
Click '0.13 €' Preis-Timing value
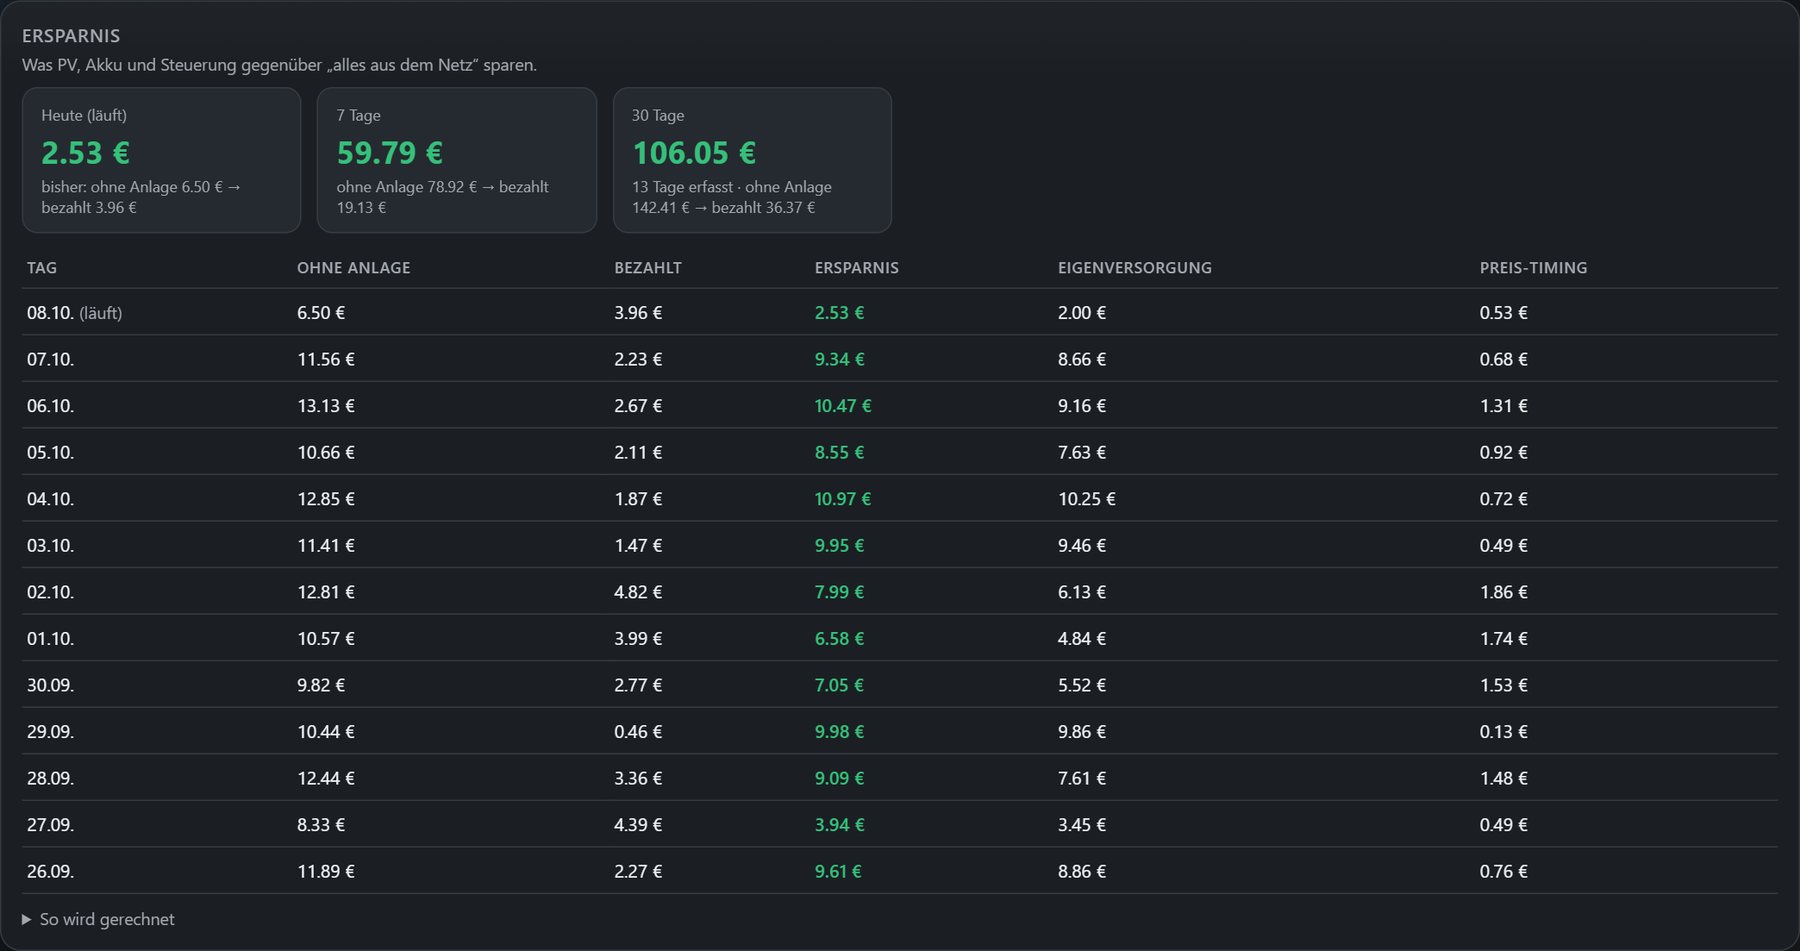coord(1504,732)
